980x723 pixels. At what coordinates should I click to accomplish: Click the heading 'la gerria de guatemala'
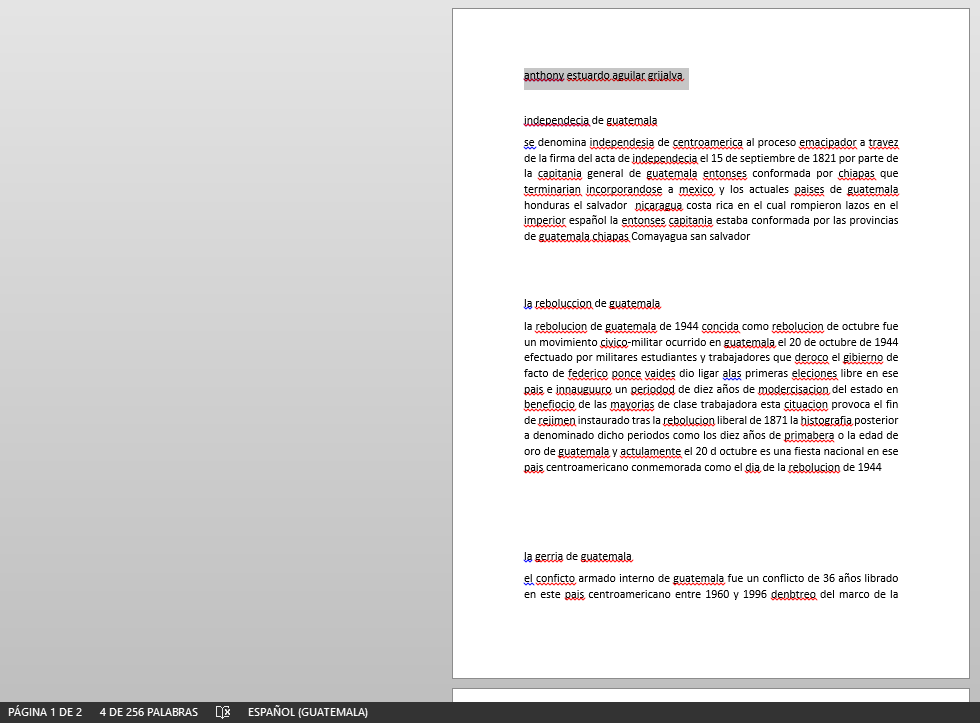click(578, 556)
